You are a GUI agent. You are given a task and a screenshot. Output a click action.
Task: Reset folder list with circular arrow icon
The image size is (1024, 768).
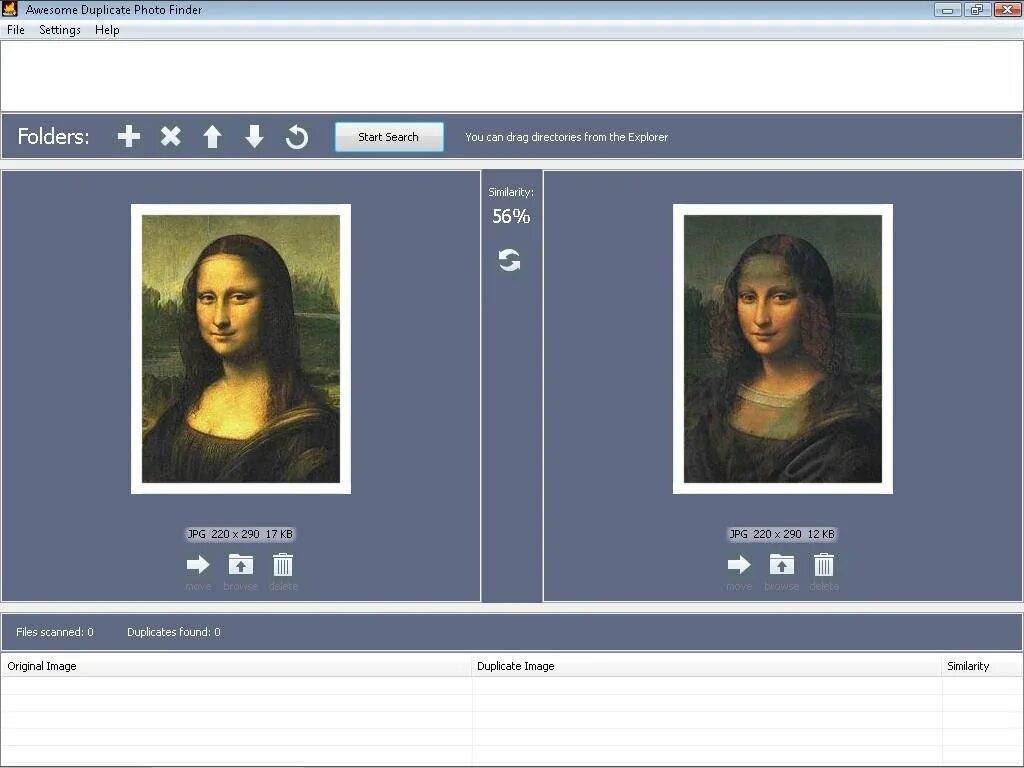click(x=296, y=136)
